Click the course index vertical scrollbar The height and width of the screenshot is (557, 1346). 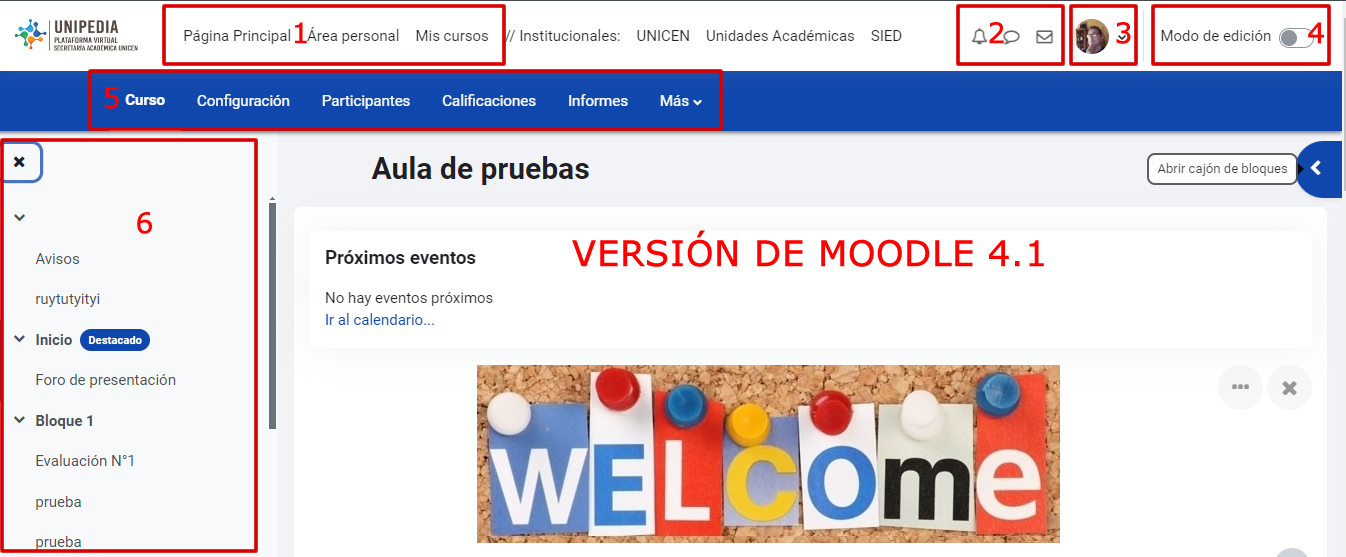(272, 310)
